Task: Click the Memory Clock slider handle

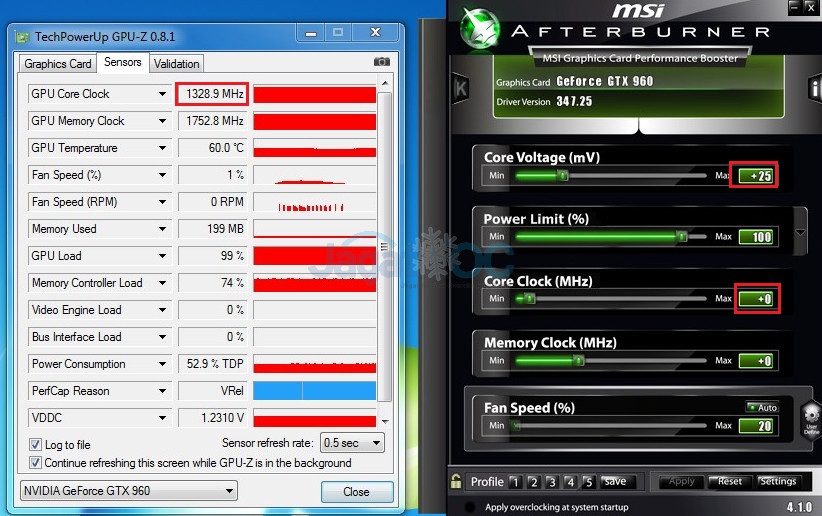Action: 578,360
